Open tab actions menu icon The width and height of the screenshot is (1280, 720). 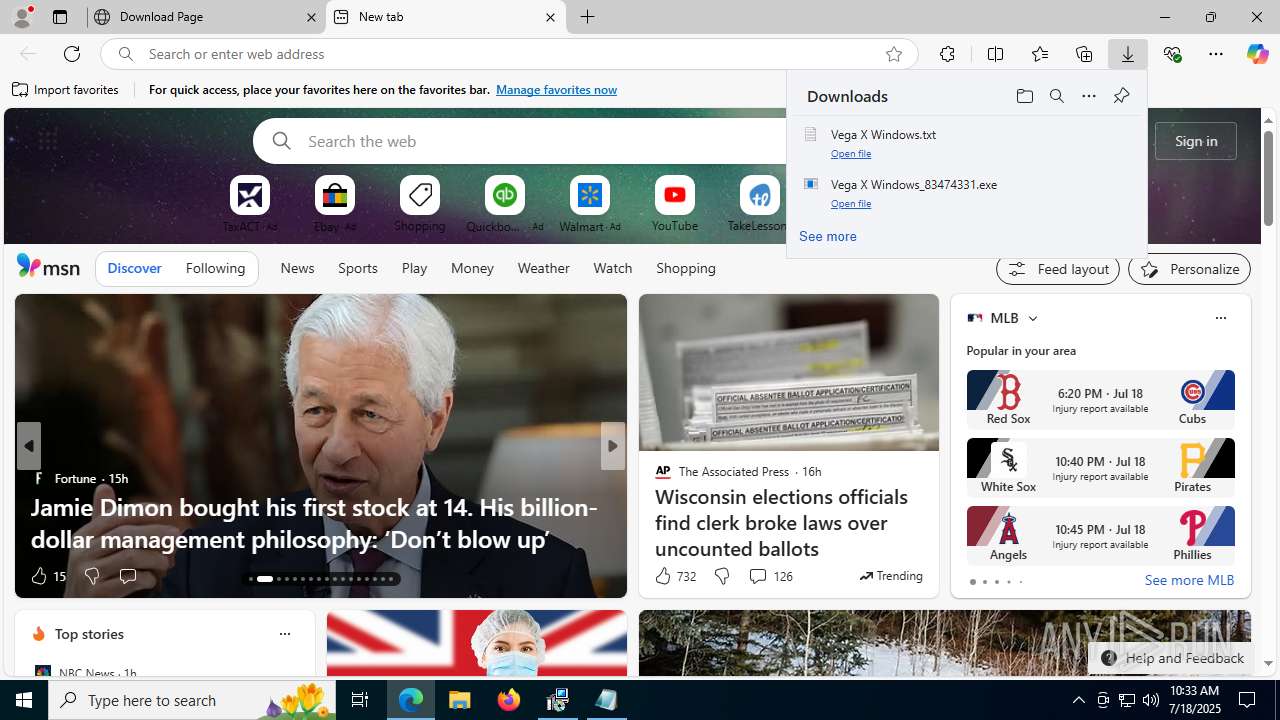pyautogui.click(x=60, y=17)
